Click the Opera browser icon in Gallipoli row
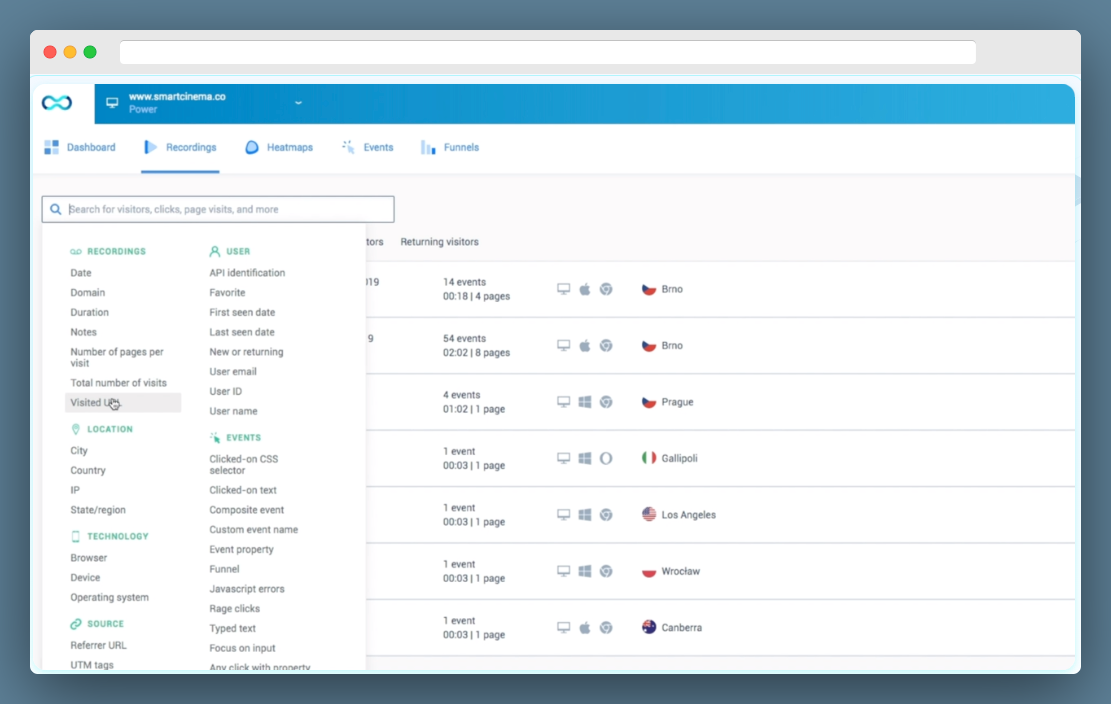This screenshot has width=1111, height=704. [606, 458]
